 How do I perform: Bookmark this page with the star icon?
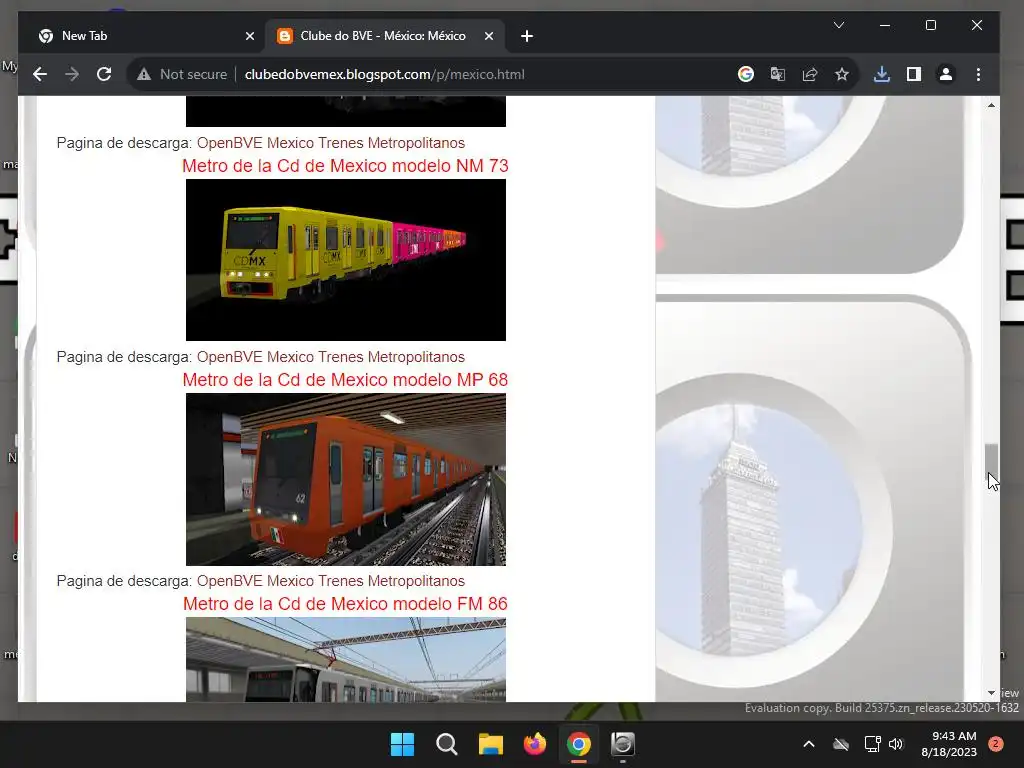coord(842,74)
